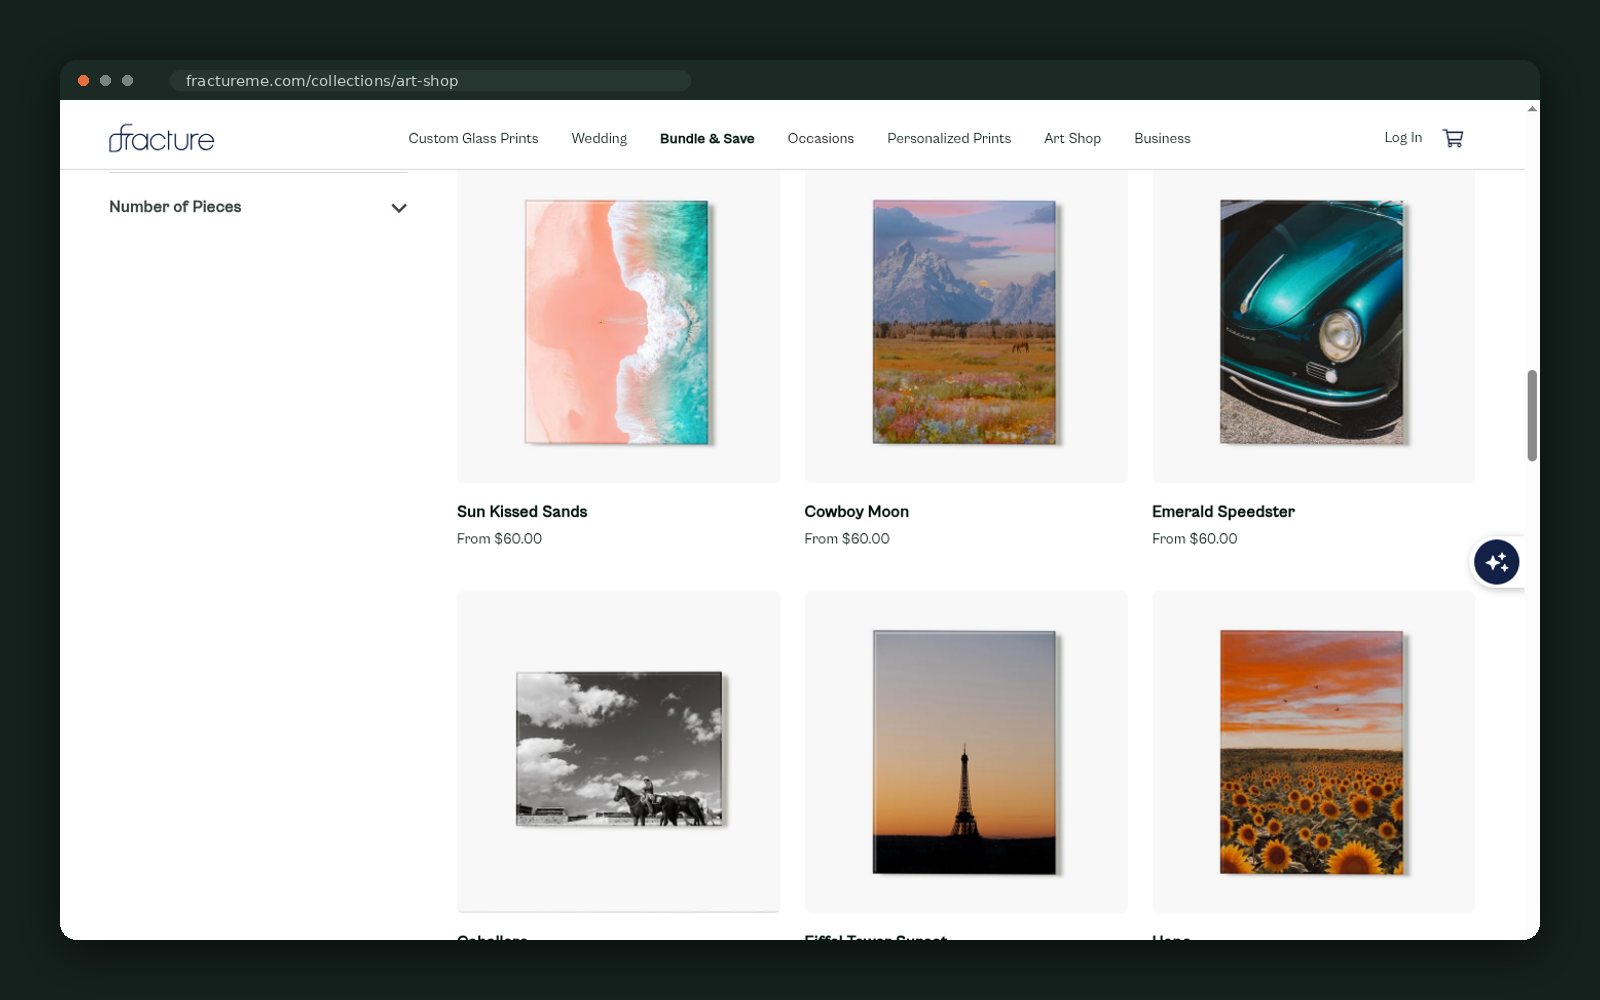This screenshot has height=1000, width=1600.
Task: Open the Wedding menu item
Action: [x=599, y=138]
